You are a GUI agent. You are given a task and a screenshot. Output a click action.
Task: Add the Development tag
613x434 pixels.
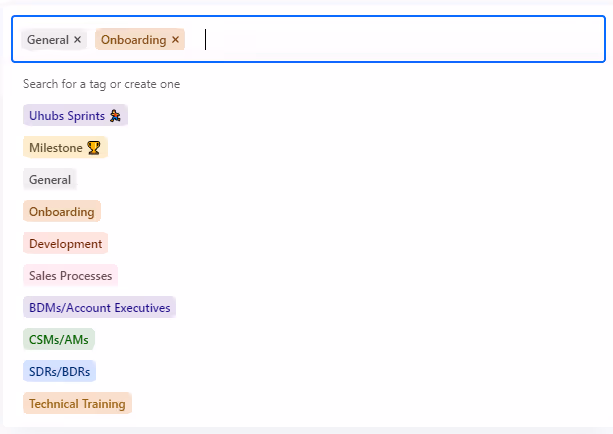click(65, 244)
